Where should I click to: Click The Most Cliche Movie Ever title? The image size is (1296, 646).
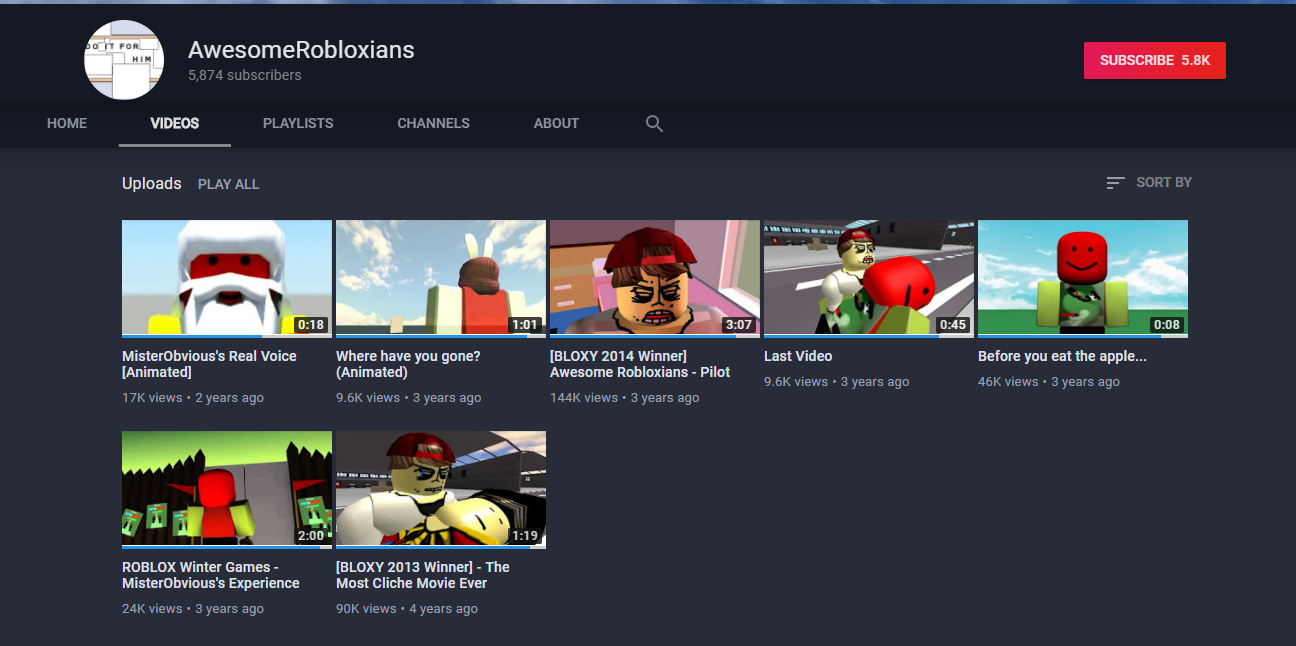coord(423,575)
